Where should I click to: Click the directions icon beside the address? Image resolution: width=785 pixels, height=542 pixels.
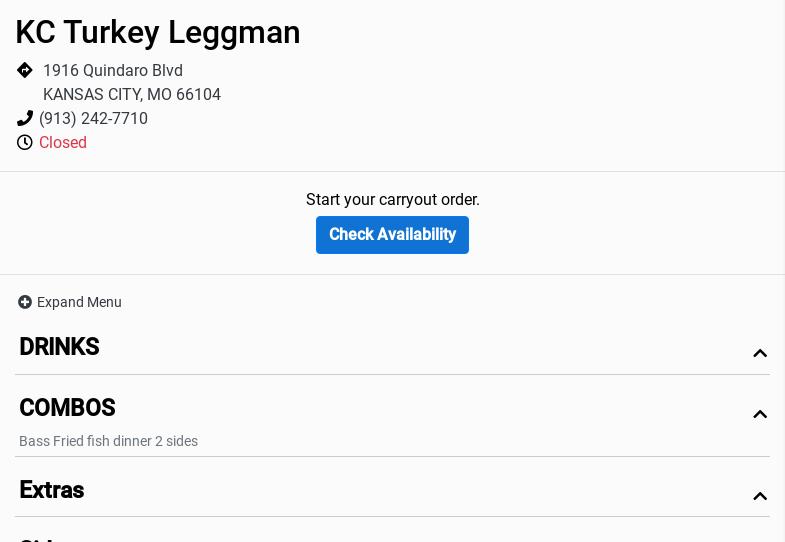(25, 70)
